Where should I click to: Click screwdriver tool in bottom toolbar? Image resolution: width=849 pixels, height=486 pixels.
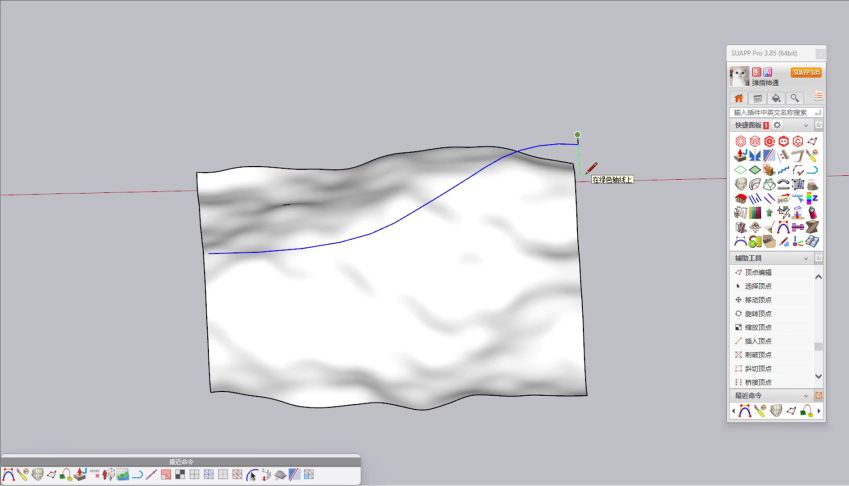click(23, 475)
